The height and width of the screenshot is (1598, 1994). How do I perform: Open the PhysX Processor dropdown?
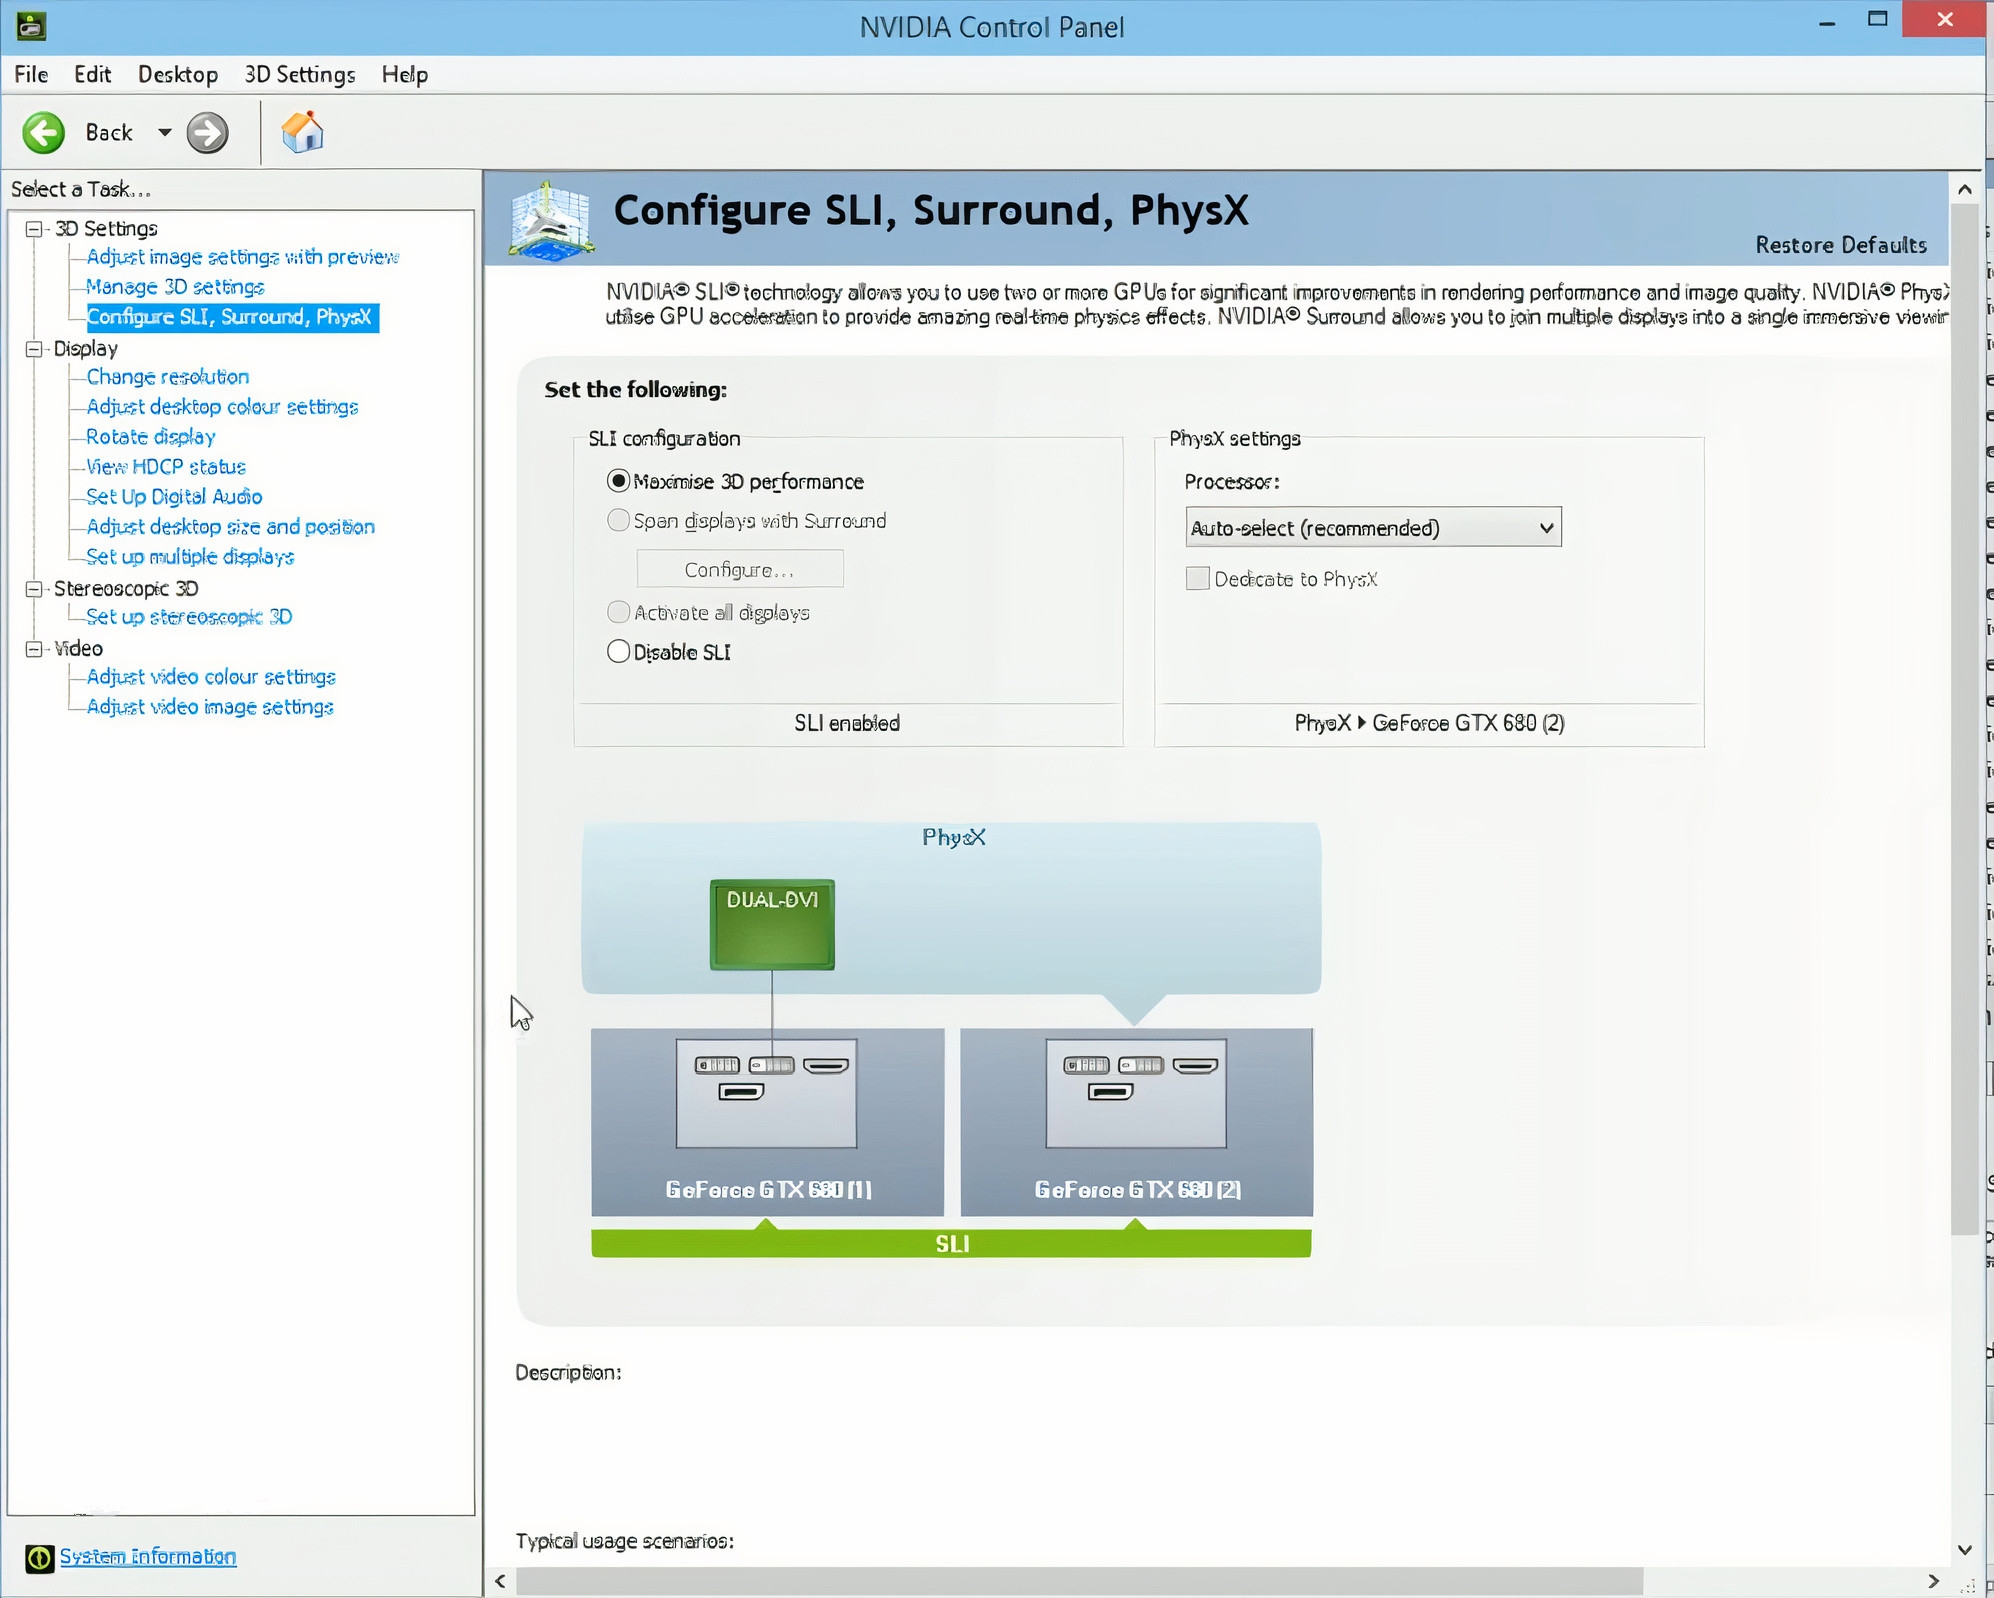1373,528
